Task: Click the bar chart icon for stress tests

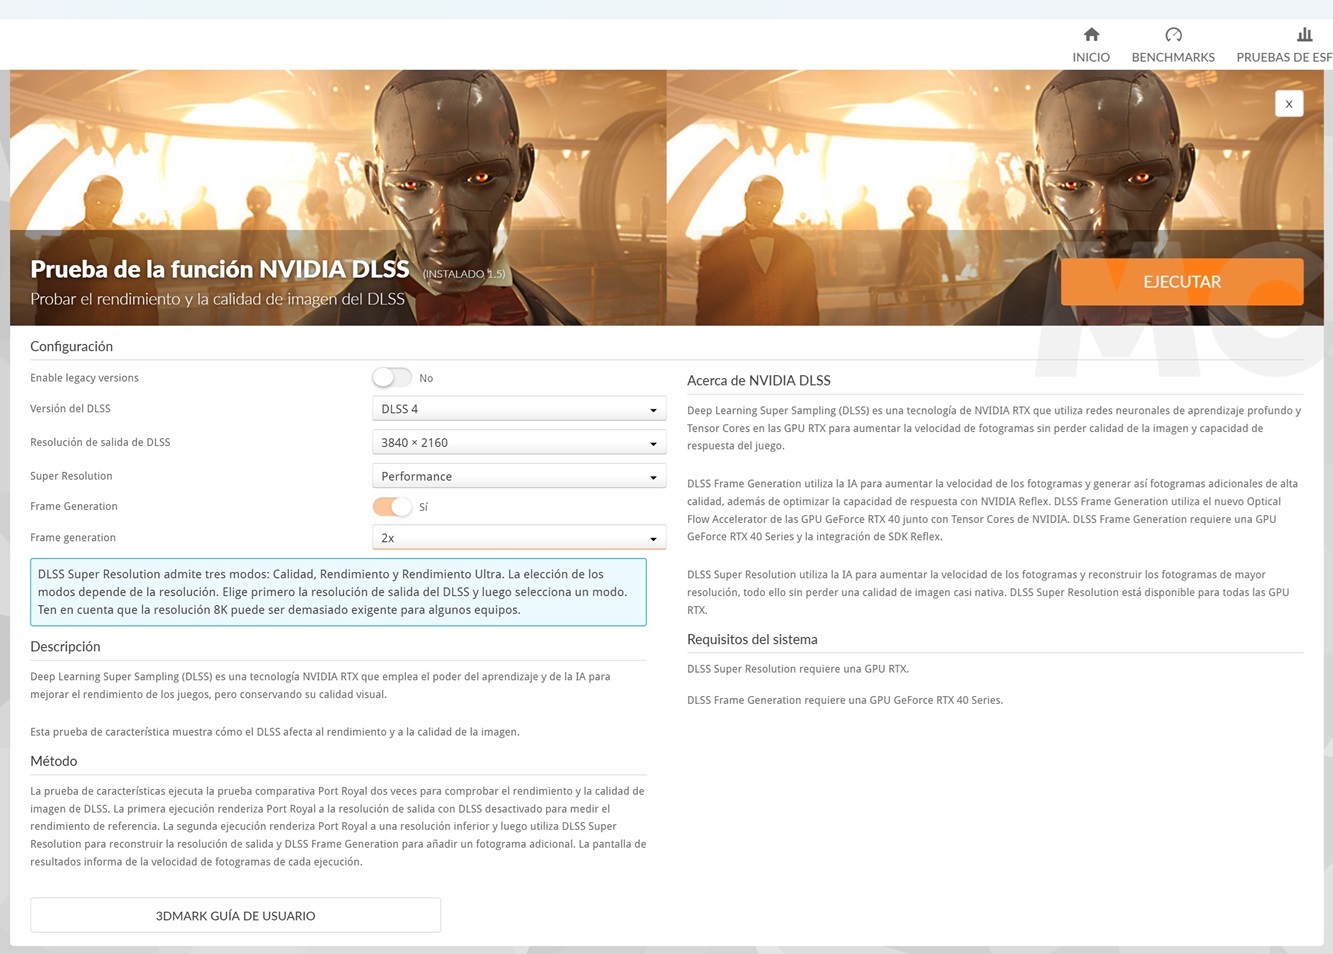Action: [x=1304, y=35]
